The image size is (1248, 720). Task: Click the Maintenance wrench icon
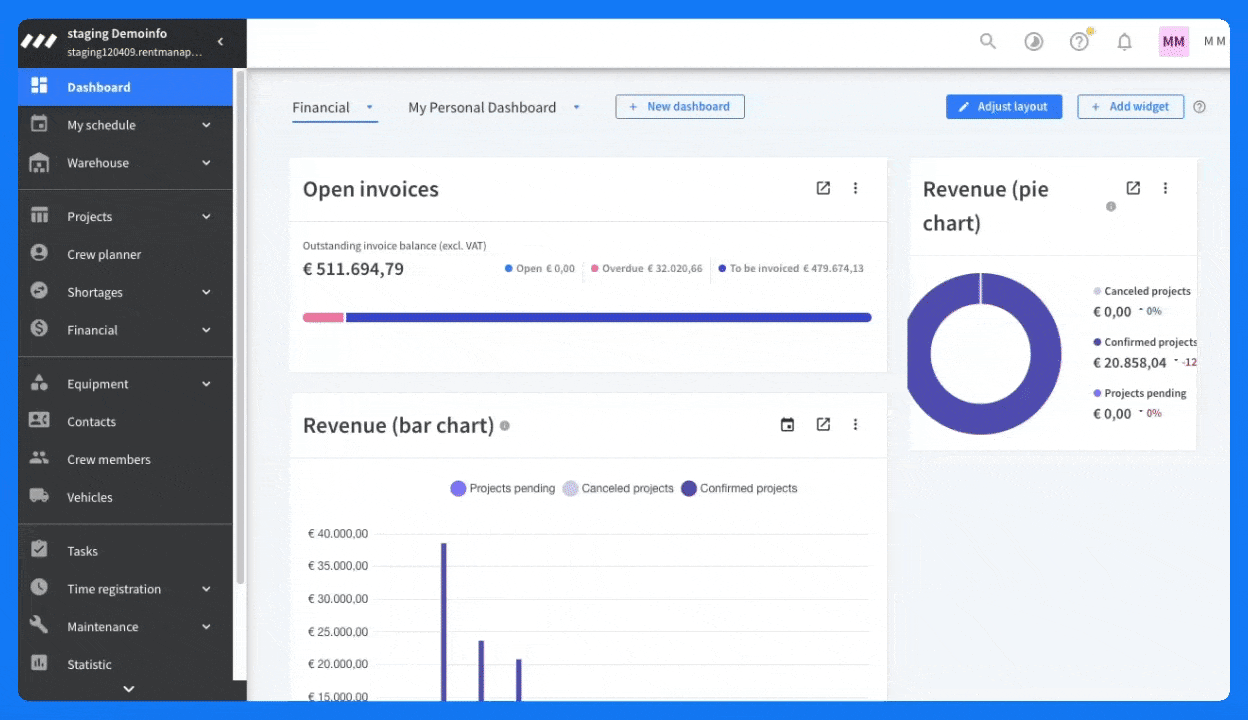click(x=39, y=626)
